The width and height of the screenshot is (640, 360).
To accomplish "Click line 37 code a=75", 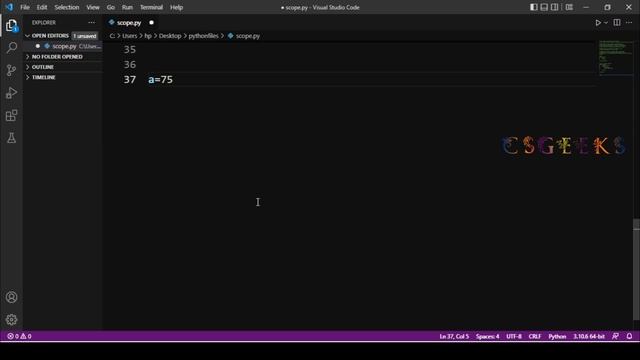I will click(160, 80).
